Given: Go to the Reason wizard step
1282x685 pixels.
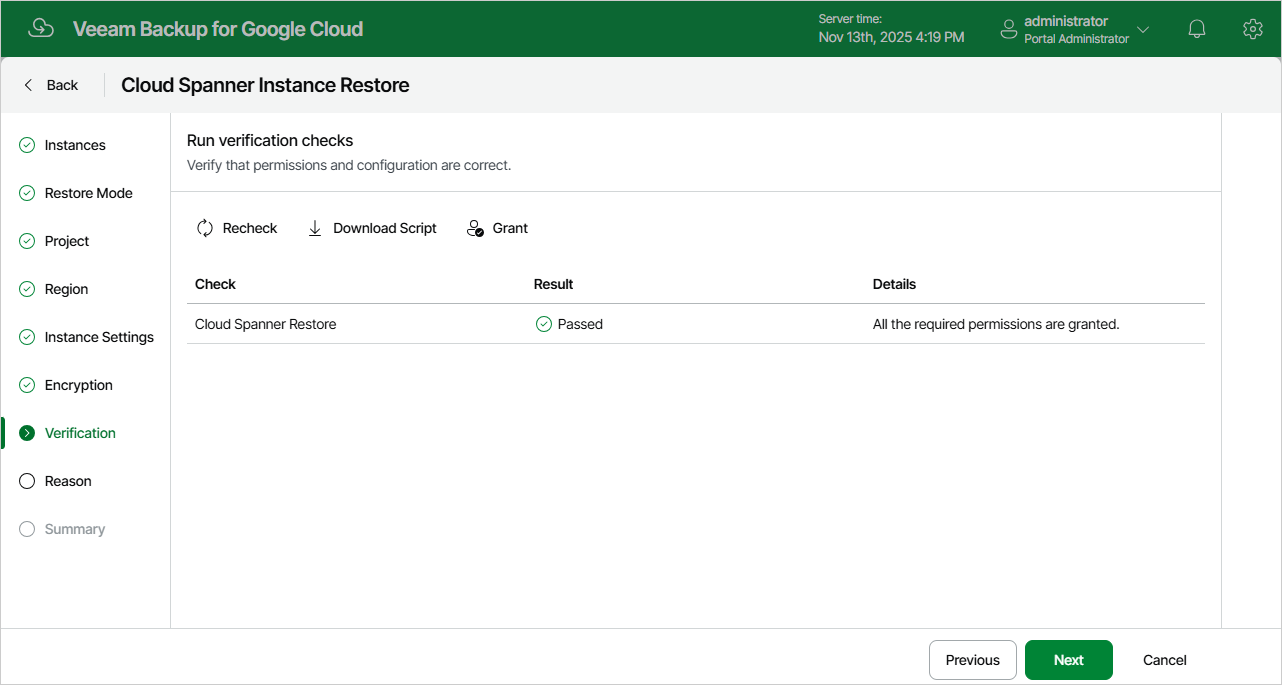Looking at the screenshot, I should tap(68, 481).
